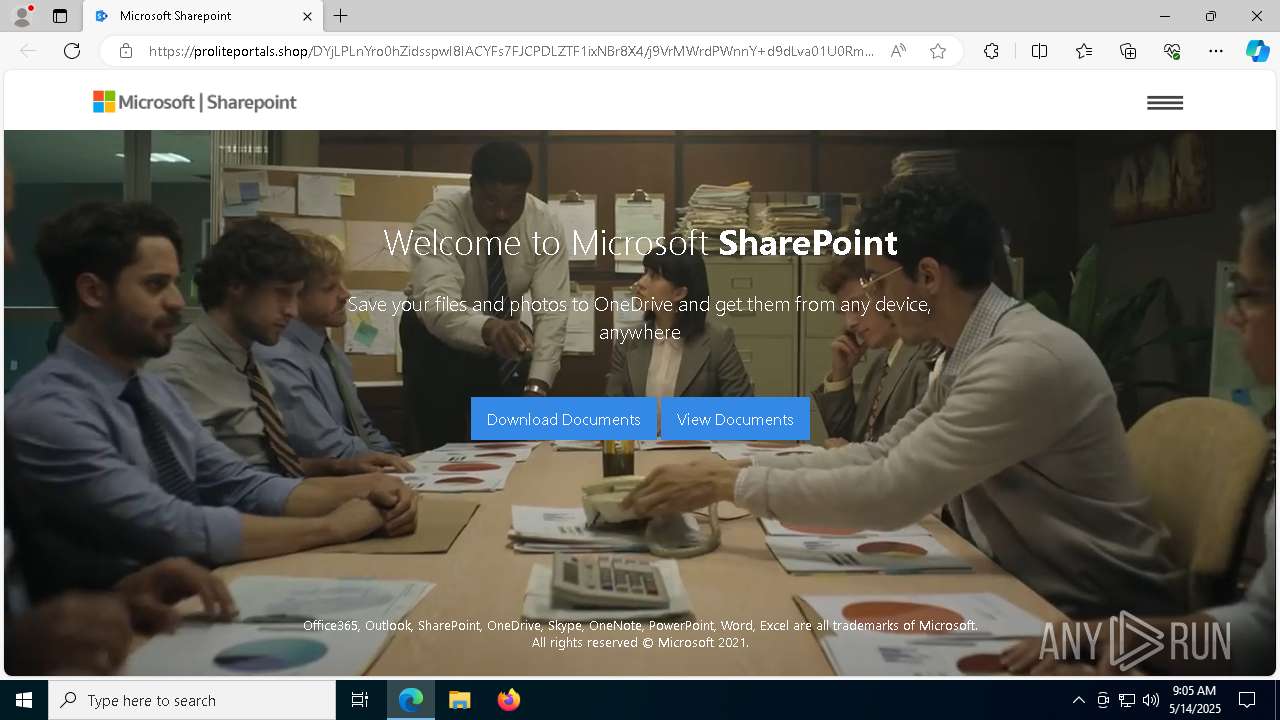Click the Welcome to Microsoft SharePoint heading

coord(640,243)
